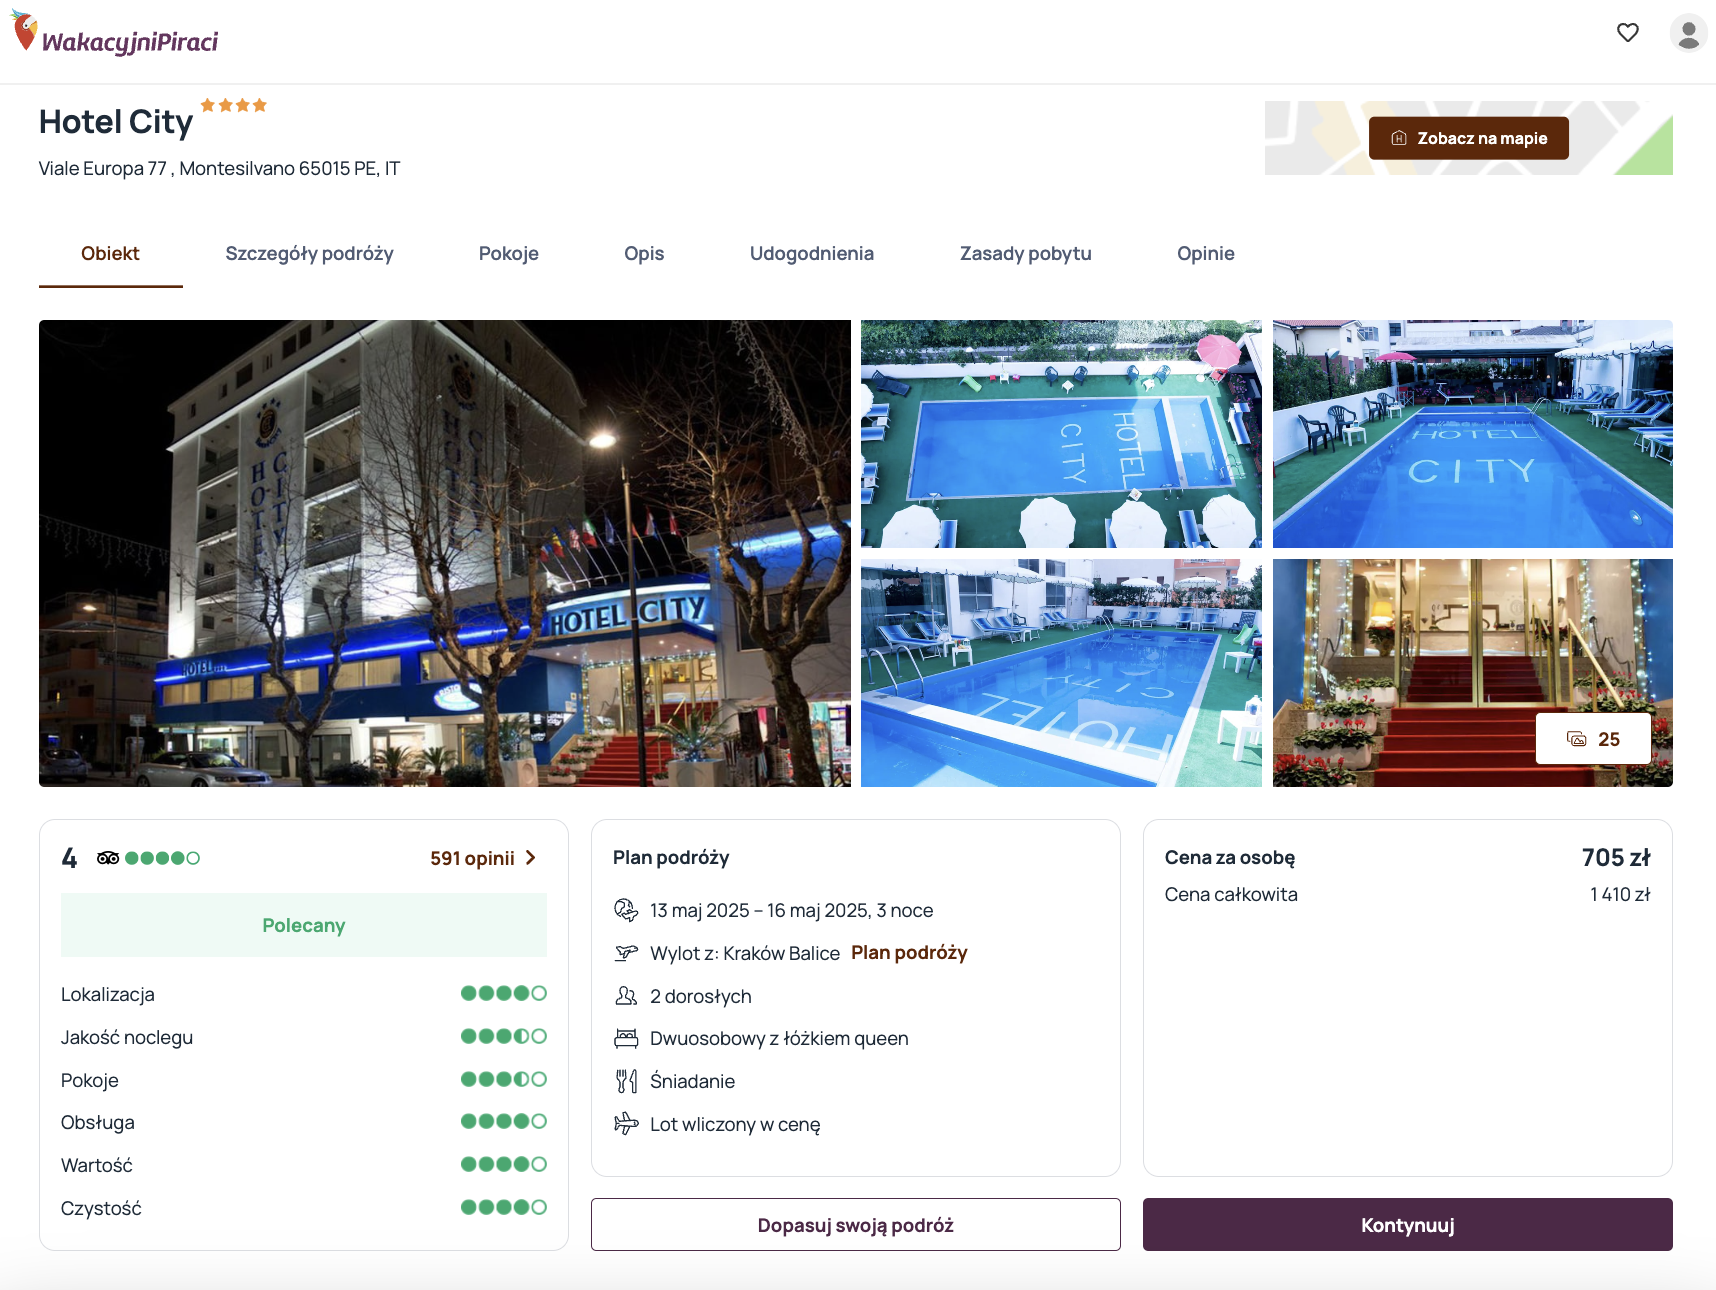Viewport: 1716px width, 1290px height.
Task: Click the bed icon by Dwuosobowy room
Action: pos(626,1038)
